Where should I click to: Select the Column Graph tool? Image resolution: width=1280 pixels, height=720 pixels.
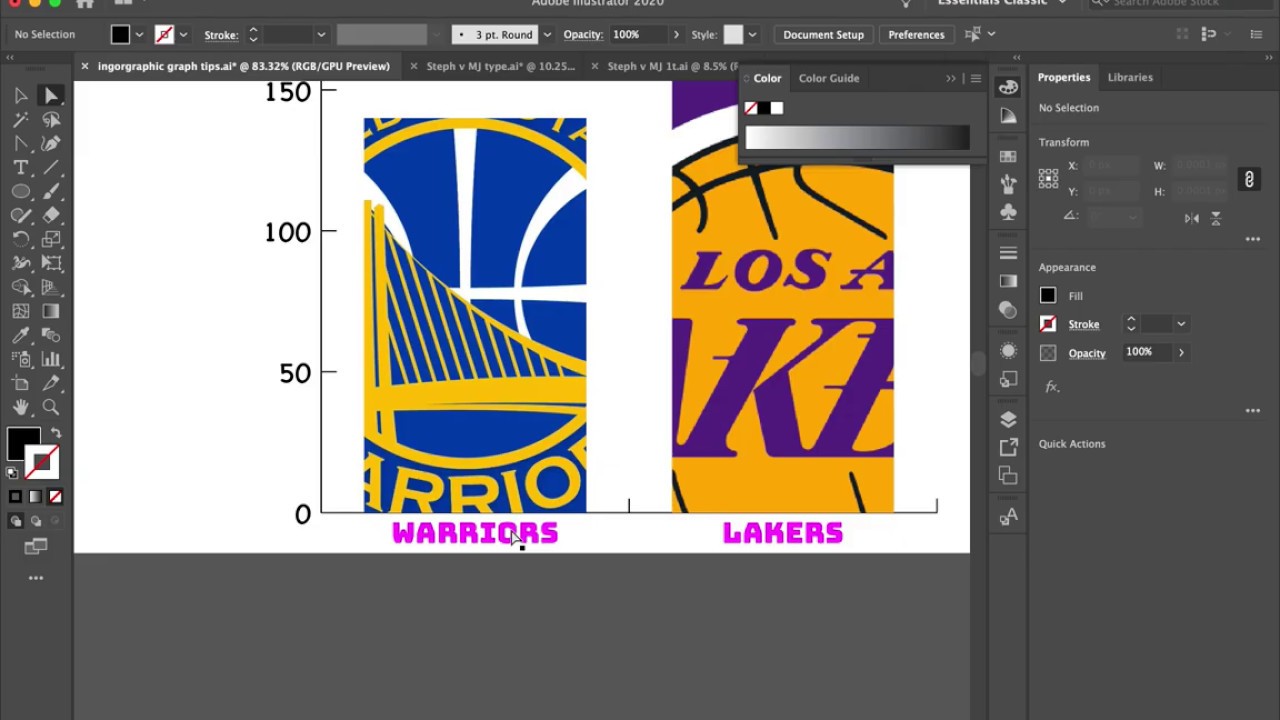(51, 359)
